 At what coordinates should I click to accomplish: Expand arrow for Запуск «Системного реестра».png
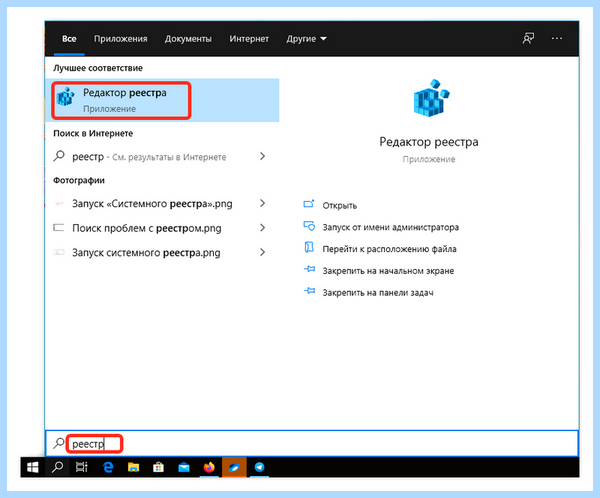coord(262,203)
